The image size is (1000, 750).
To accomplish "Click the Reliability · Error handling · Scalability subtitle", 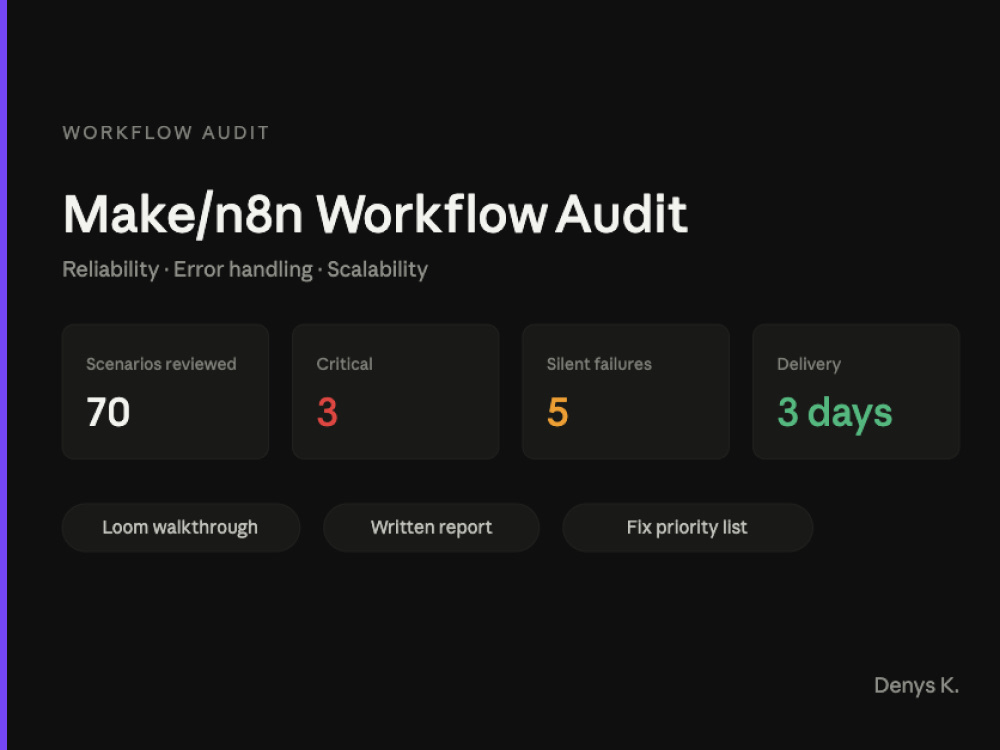I will click(x=245, y=269).
